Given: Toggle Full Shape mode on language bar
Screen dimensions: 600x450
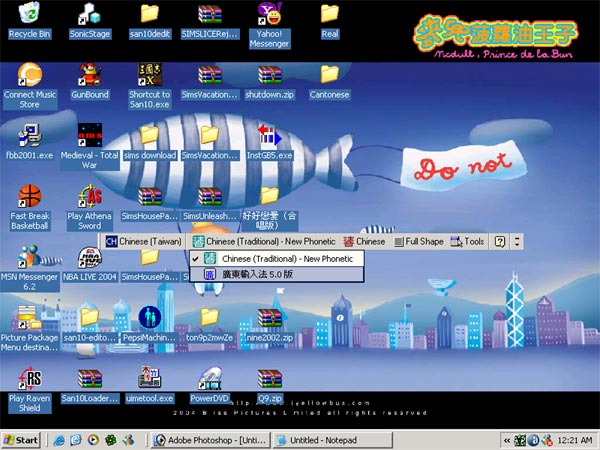Looking at the screenshot, I should (x=419, y=241).
